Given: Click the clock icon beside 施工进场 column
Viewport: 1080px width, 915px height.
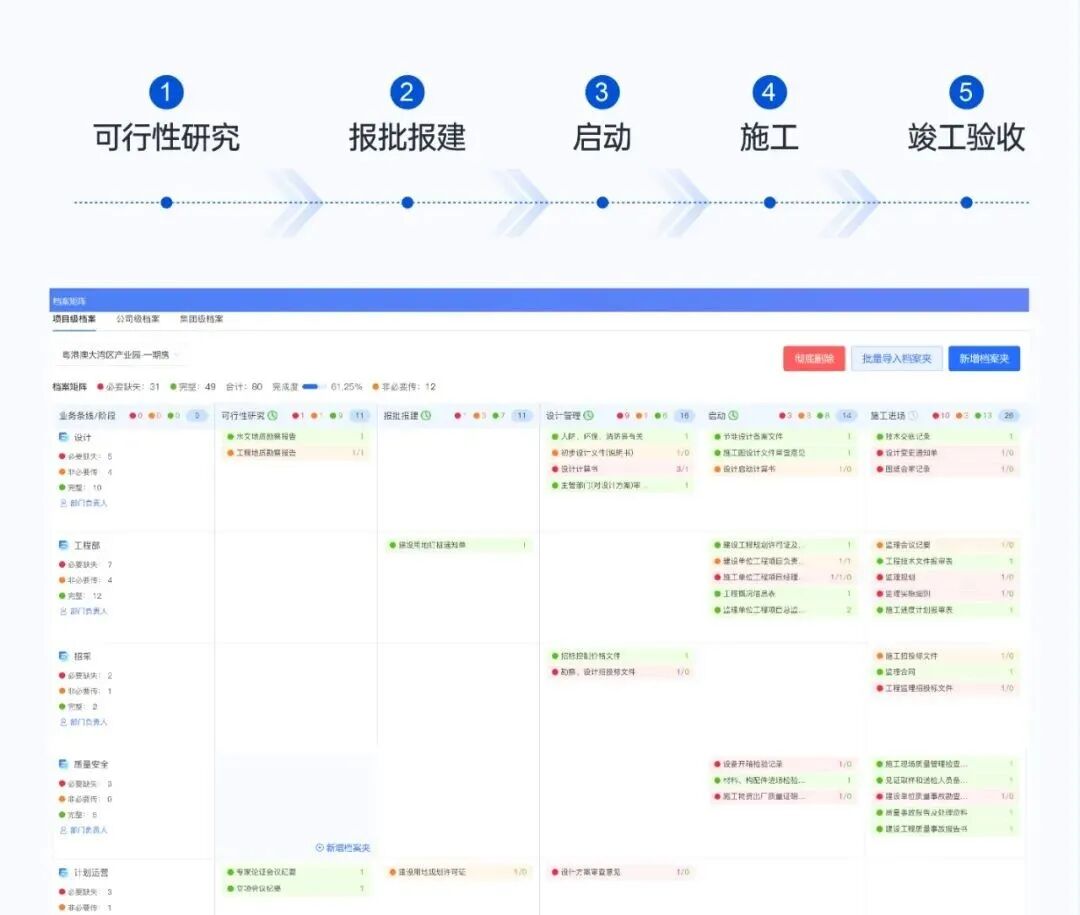Looking at the screenshot, I should (912, 415).
